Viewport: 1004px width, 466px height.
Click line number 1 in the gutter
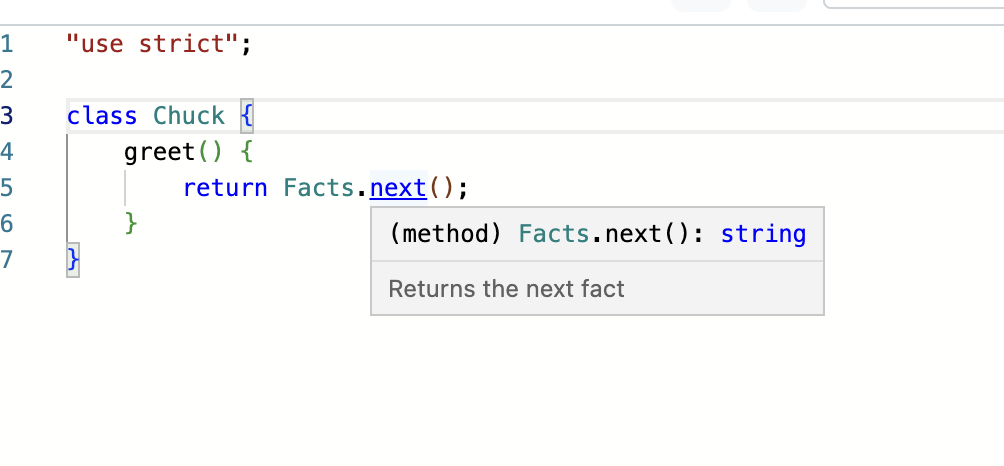click(x=8, y=44)
